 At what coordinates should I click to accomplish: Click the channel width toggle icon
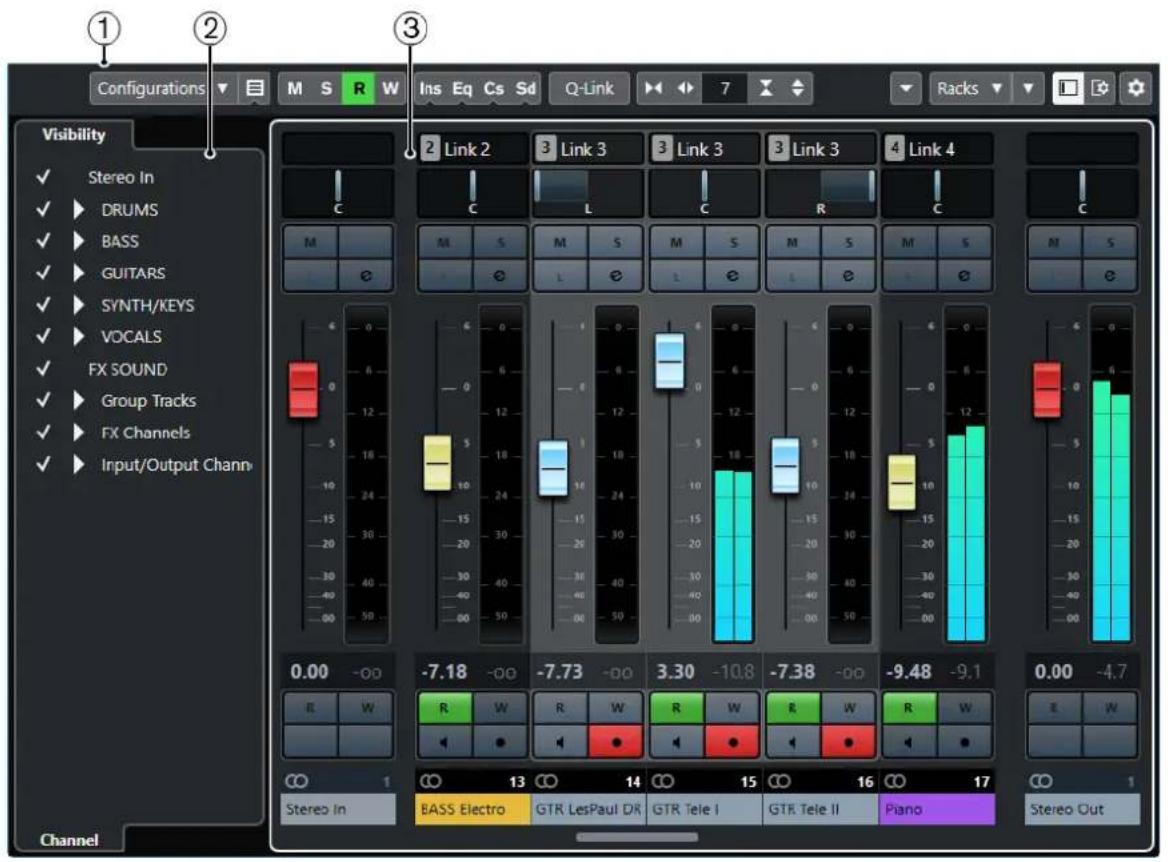pyautogui.click(x=685, y=89)
